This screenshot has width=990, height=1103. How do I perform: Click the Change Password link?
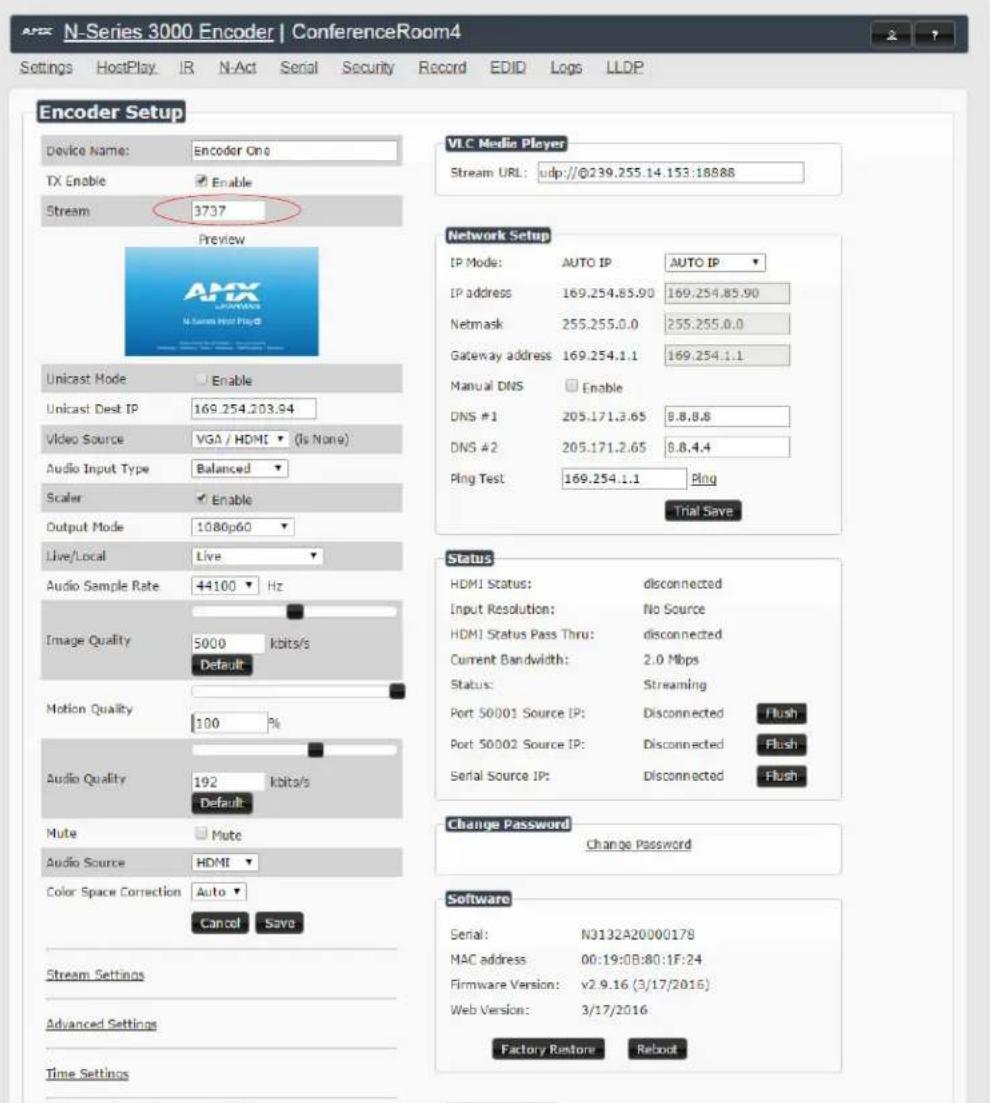[638, 844]
